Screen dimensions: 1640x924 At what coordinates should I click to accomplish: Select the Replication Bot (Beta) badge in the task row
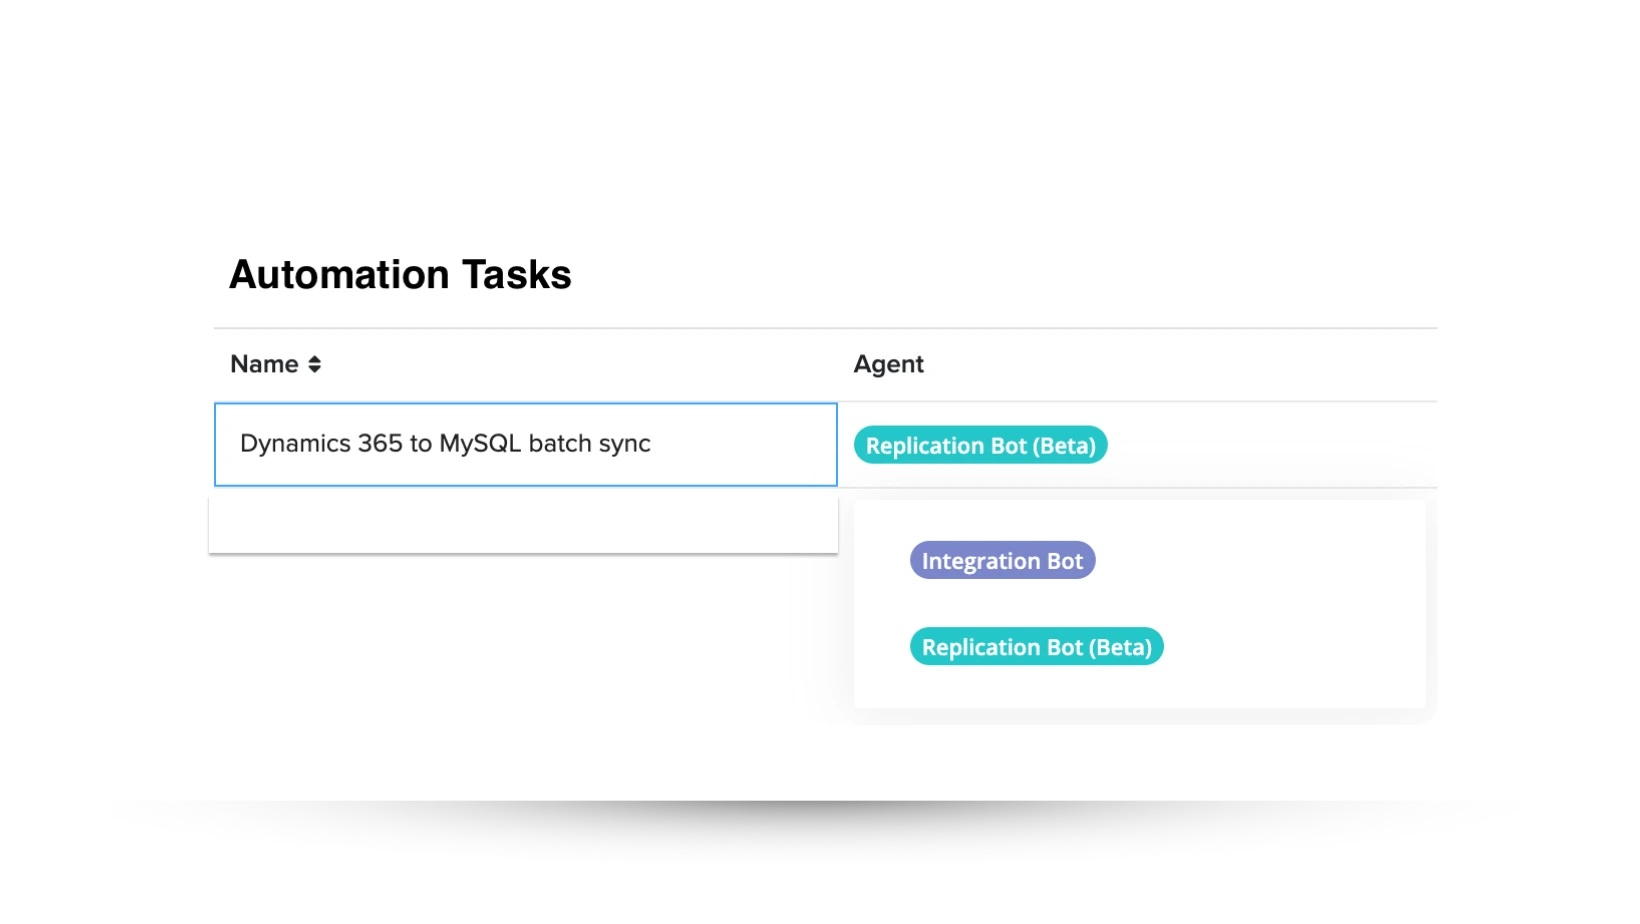tap(980, 445)
